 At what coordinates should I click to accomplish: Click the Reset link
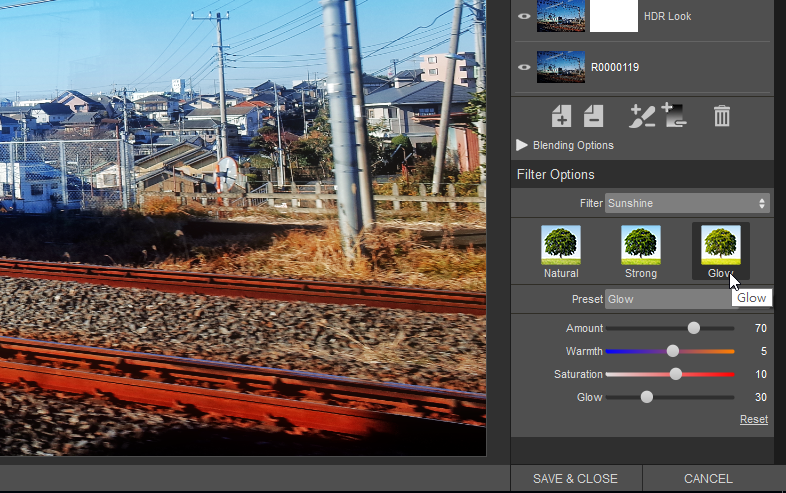coord(753,419)
